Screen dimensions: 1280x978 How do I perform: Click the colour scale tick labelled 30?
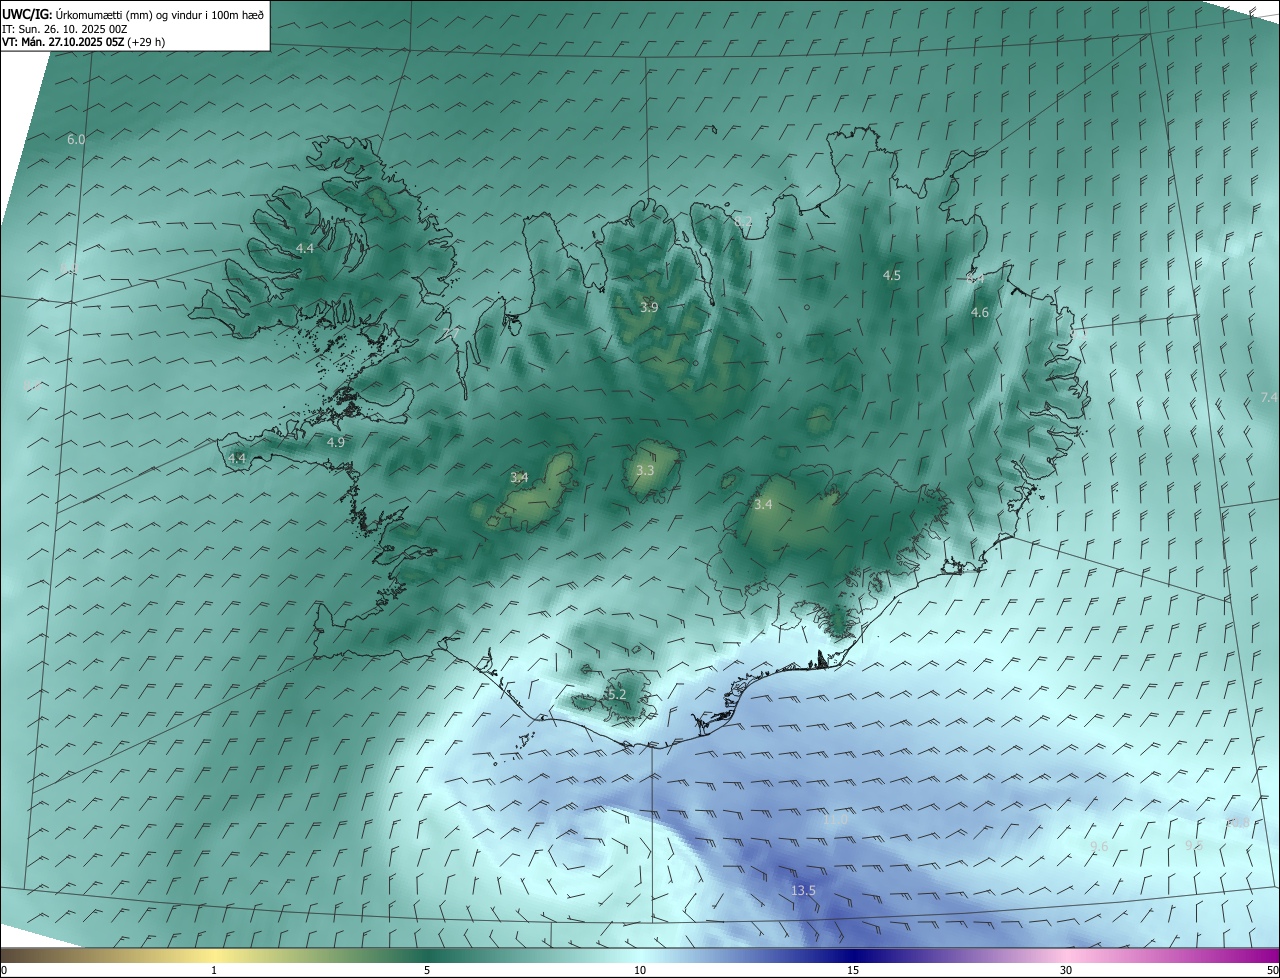[1066, 970]
